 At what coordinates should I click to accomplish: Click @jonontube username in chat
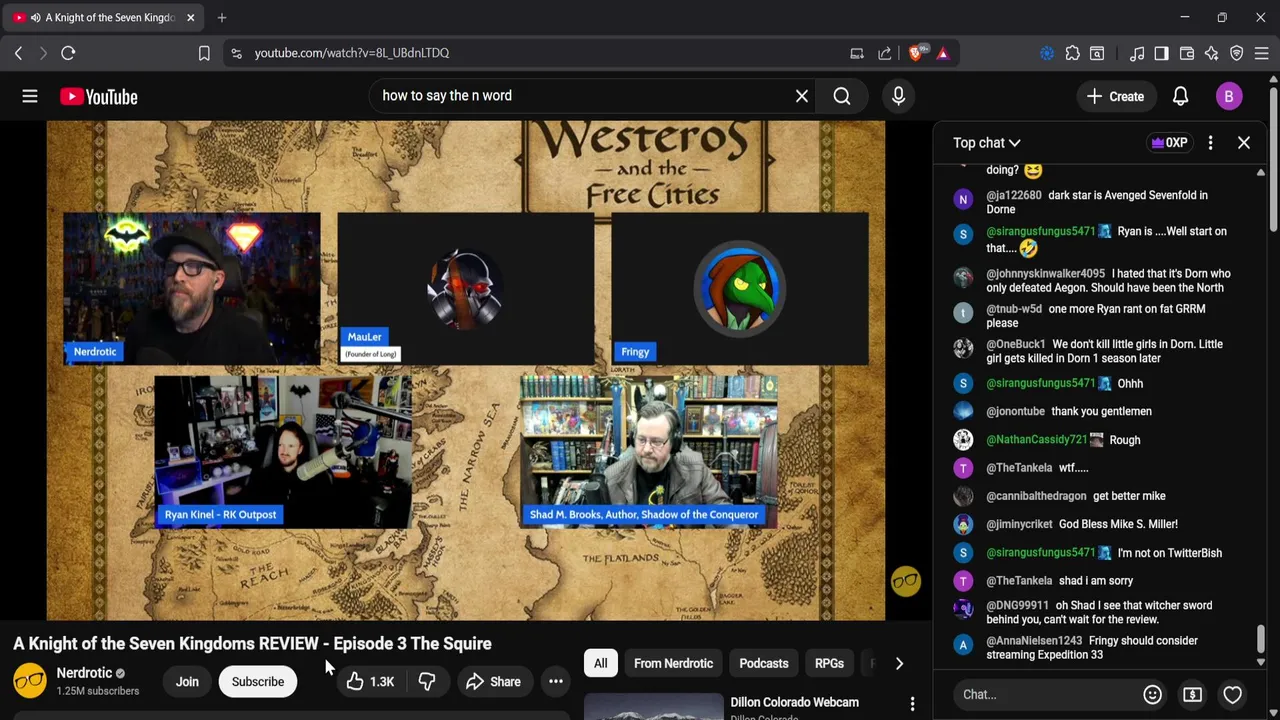[x=1015, y=411]
